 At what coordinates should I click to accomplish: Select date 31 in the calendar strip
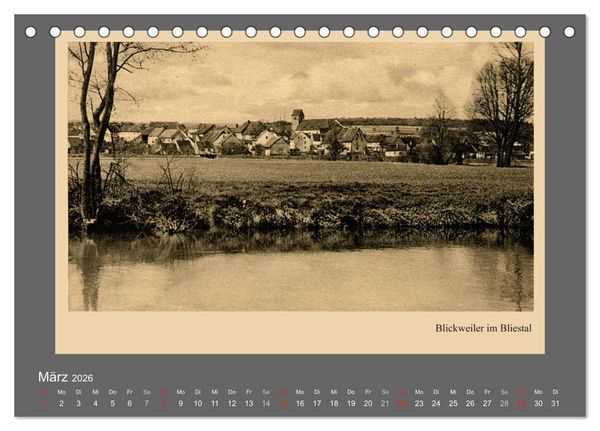[555, 403]
